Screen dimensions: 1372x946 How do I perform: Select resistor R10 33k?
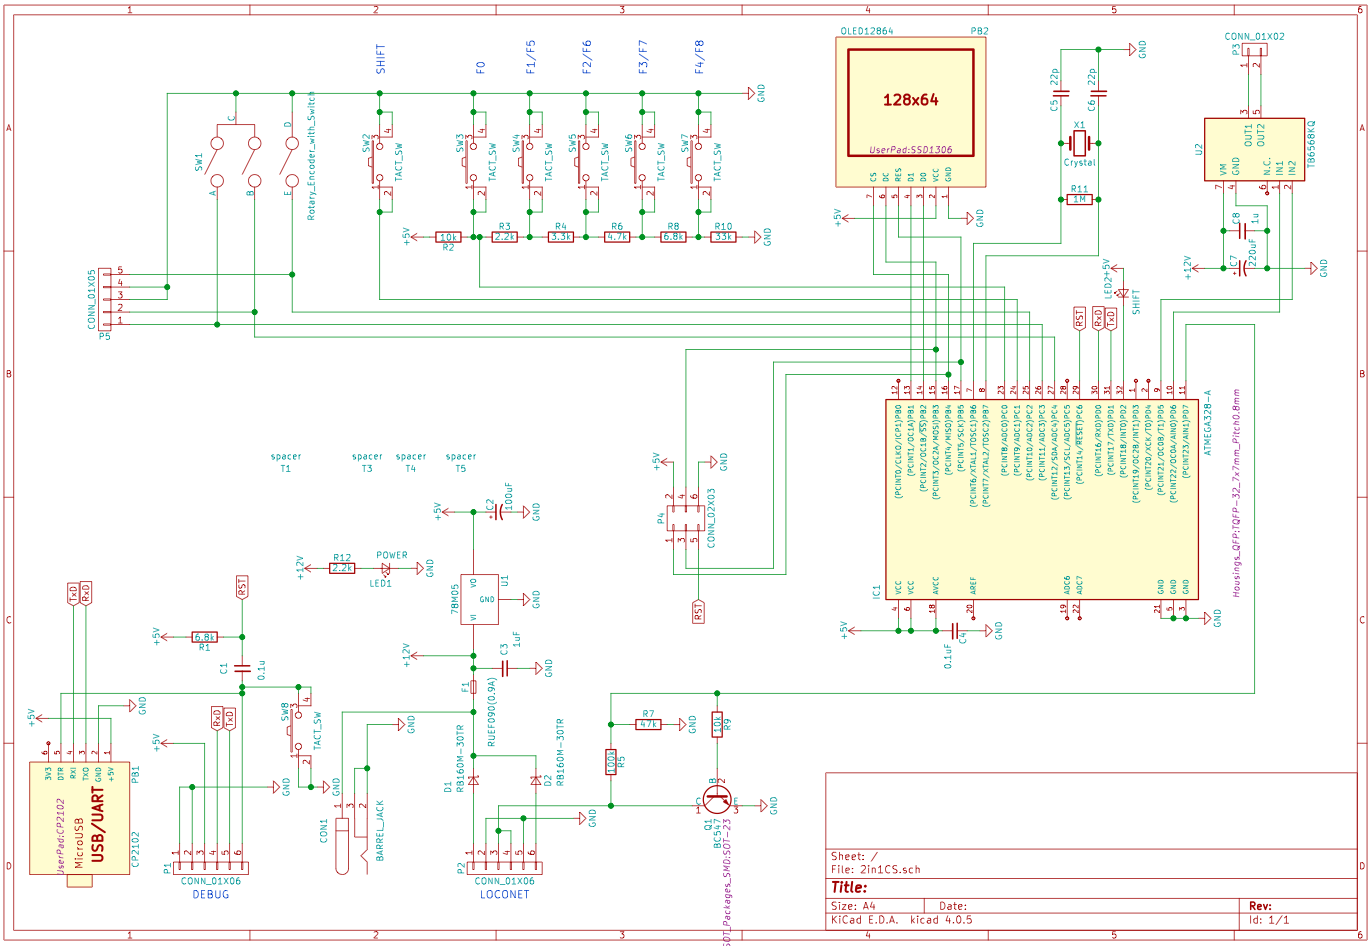723,237
